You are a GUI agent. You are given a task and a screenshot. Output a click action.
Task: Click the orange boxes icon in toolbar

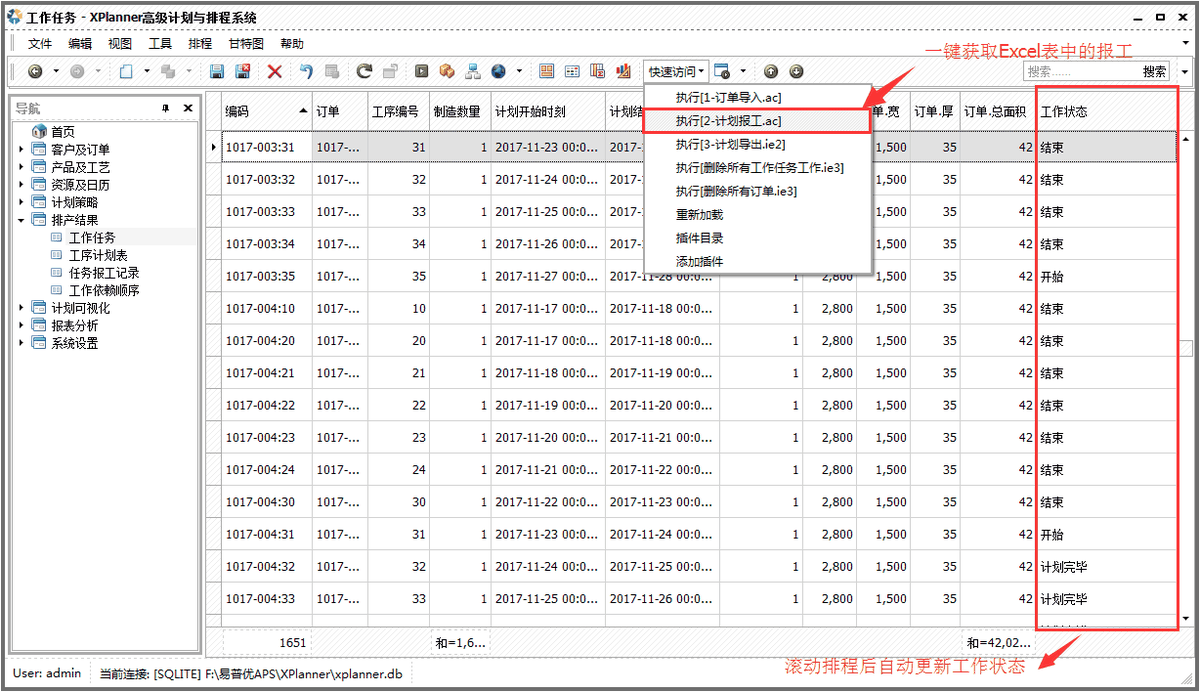[447, 71]
